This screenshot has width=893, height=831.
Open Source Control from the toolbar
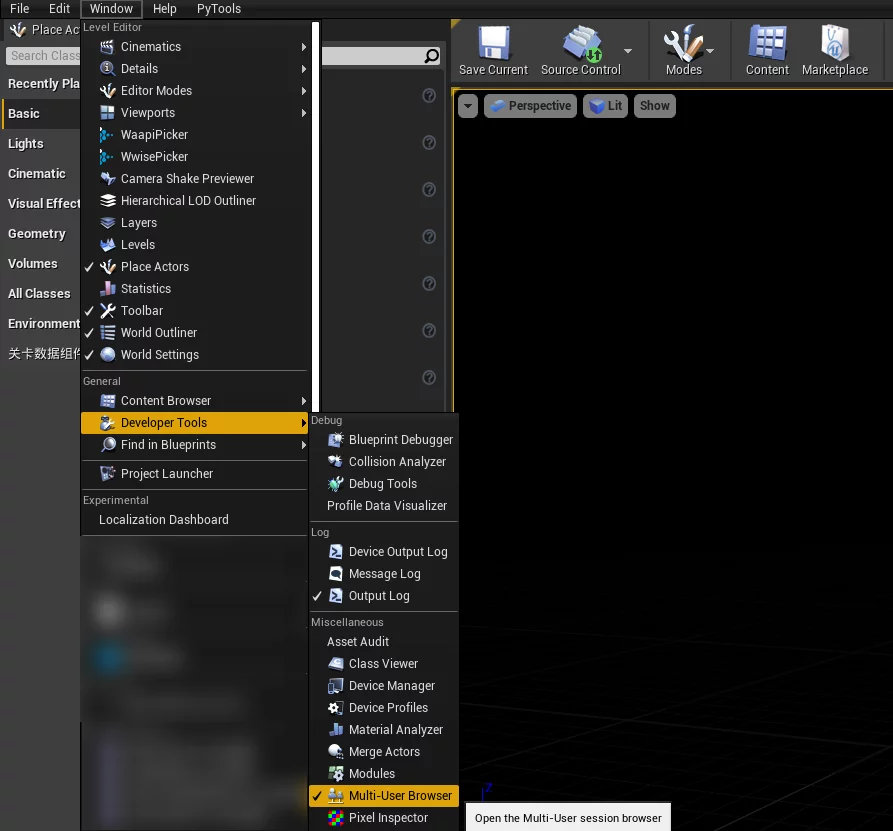coord(580,50)
